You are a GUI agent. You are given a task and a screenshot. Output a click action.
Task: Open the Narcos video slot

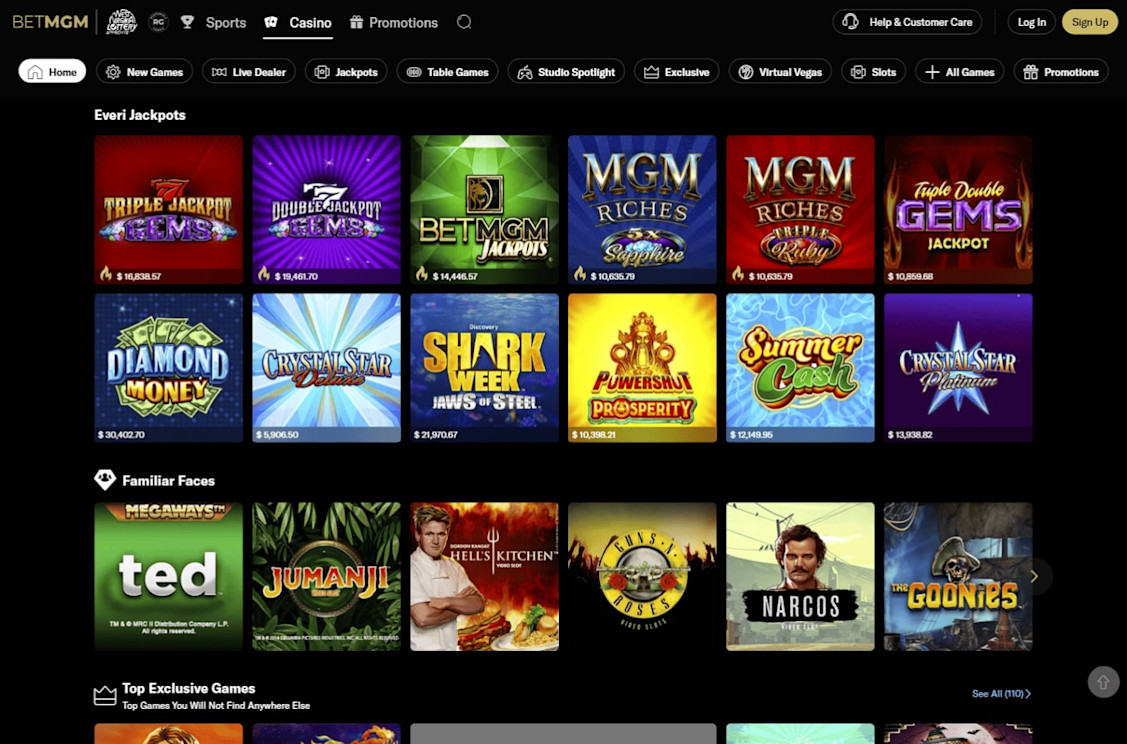click(800, 577)
